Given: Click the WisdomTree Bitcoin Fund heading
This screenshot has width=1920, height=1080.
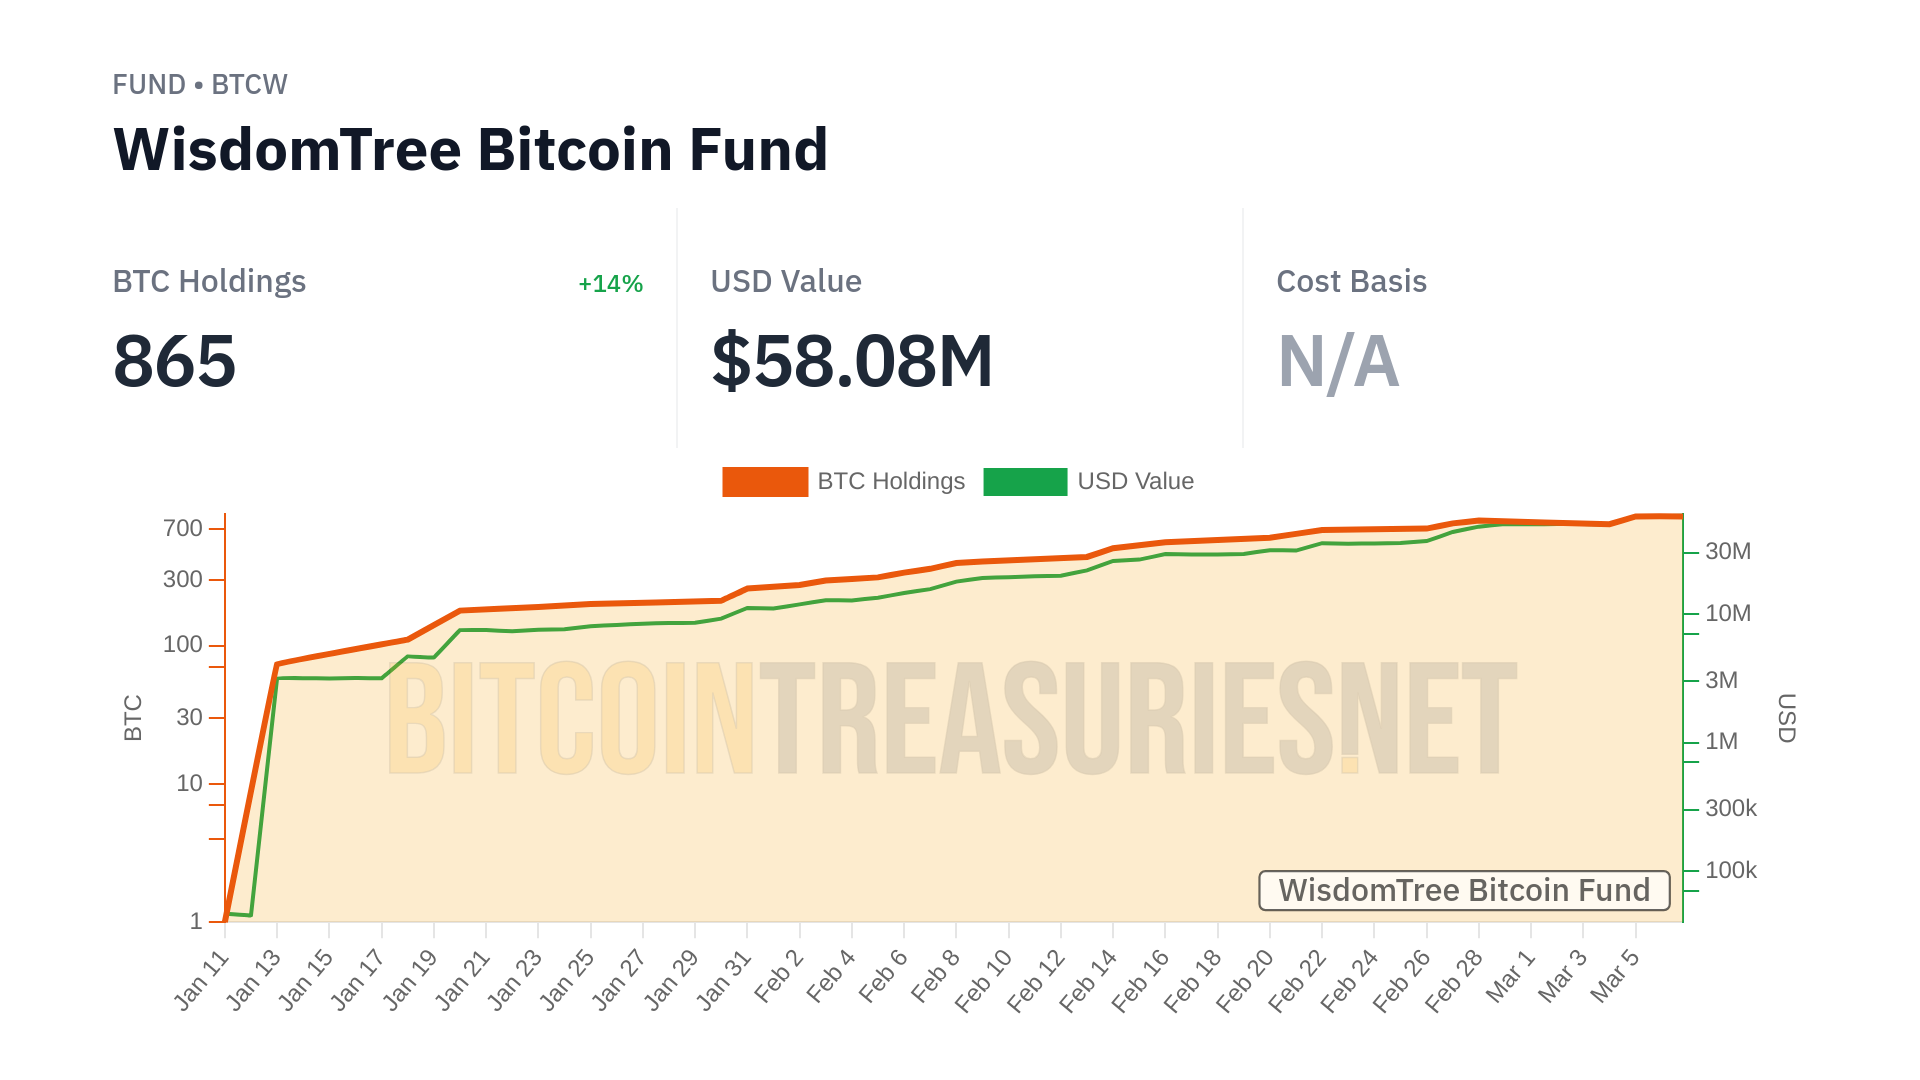Looking at the screenshot, I should pyautogui.click(x=470, y=150).
